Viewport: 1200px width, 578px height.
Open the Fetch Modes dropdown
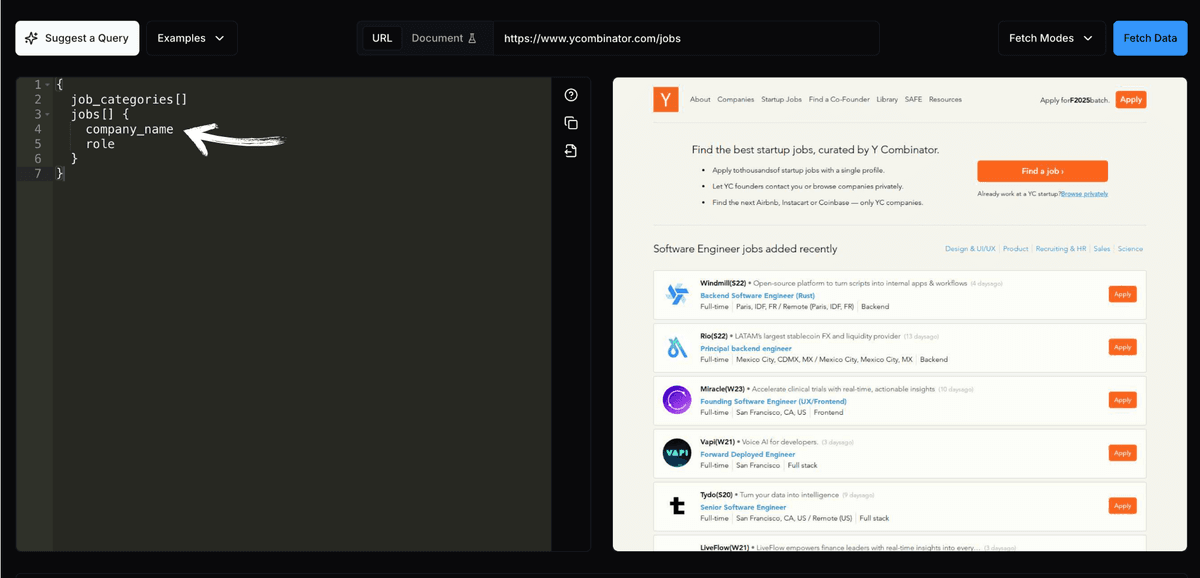(x=1052, y=38)
